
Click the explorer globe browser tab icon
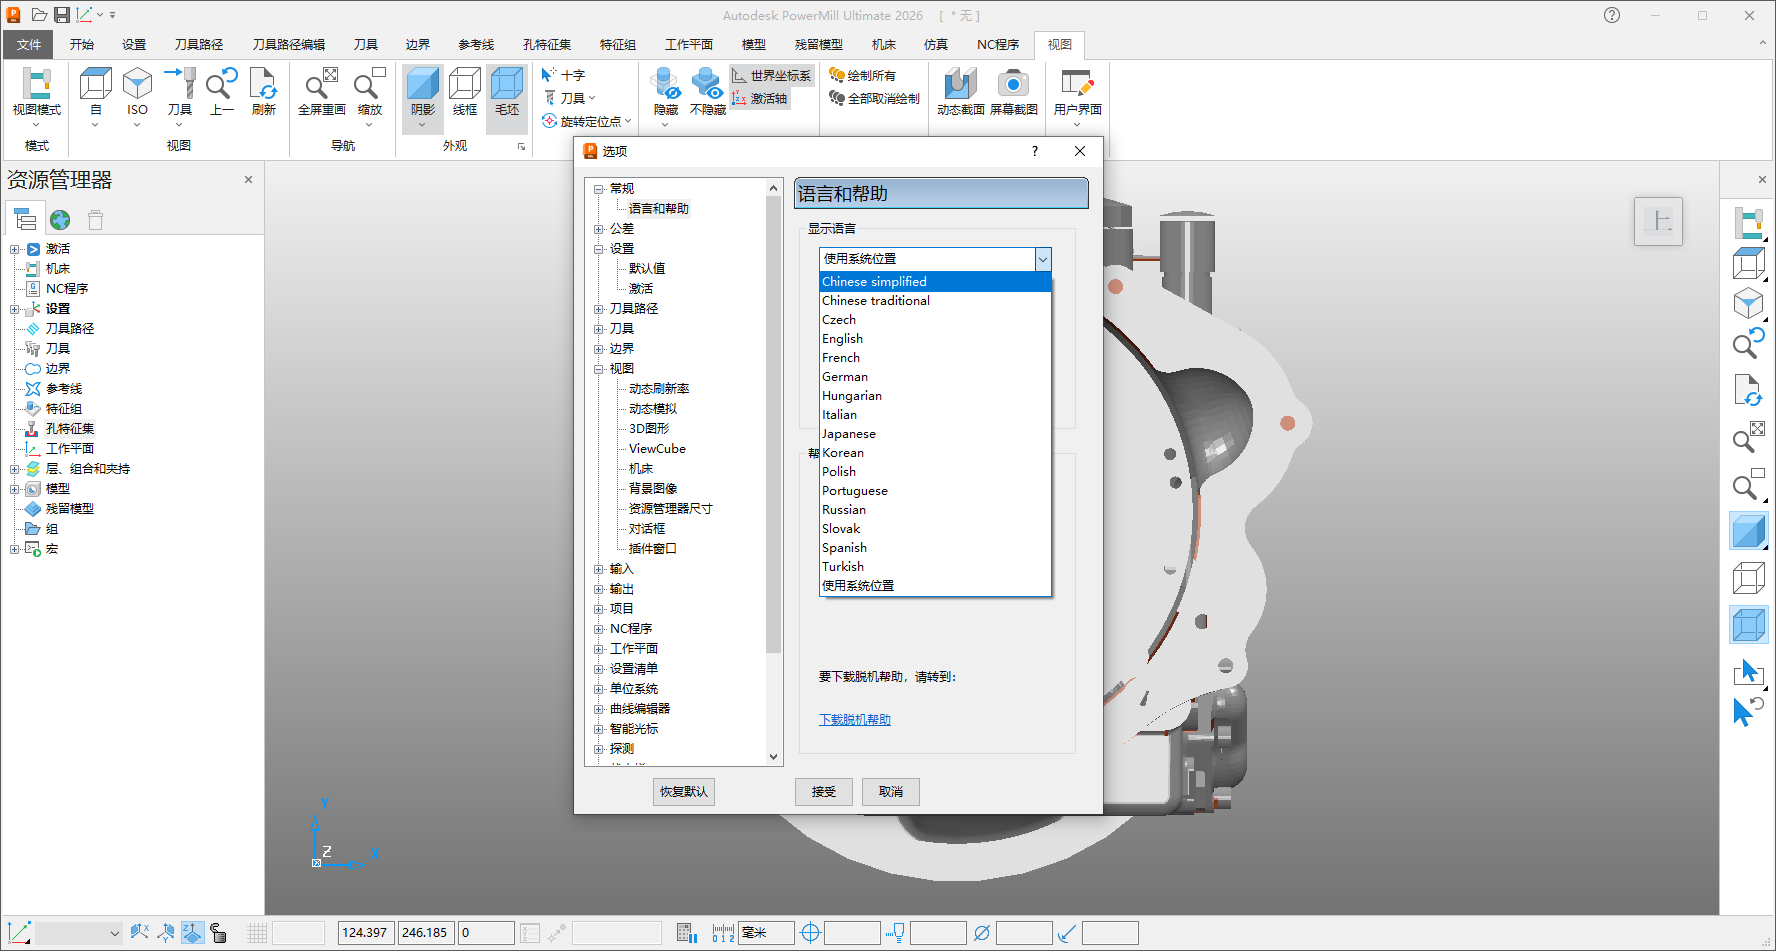(60, 219)
